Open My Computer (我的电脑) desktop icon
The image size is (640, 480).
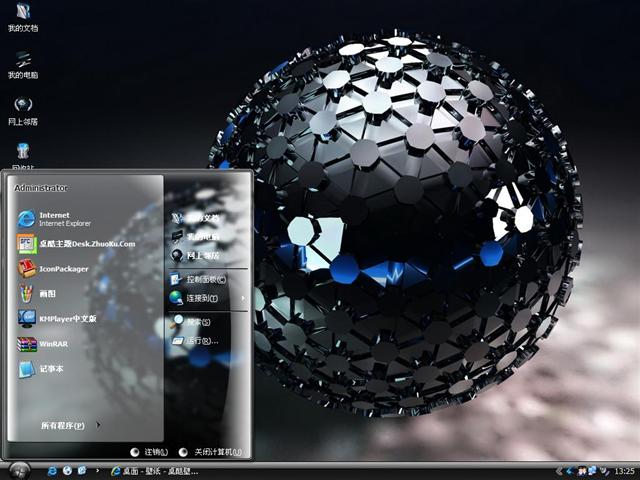23,64
